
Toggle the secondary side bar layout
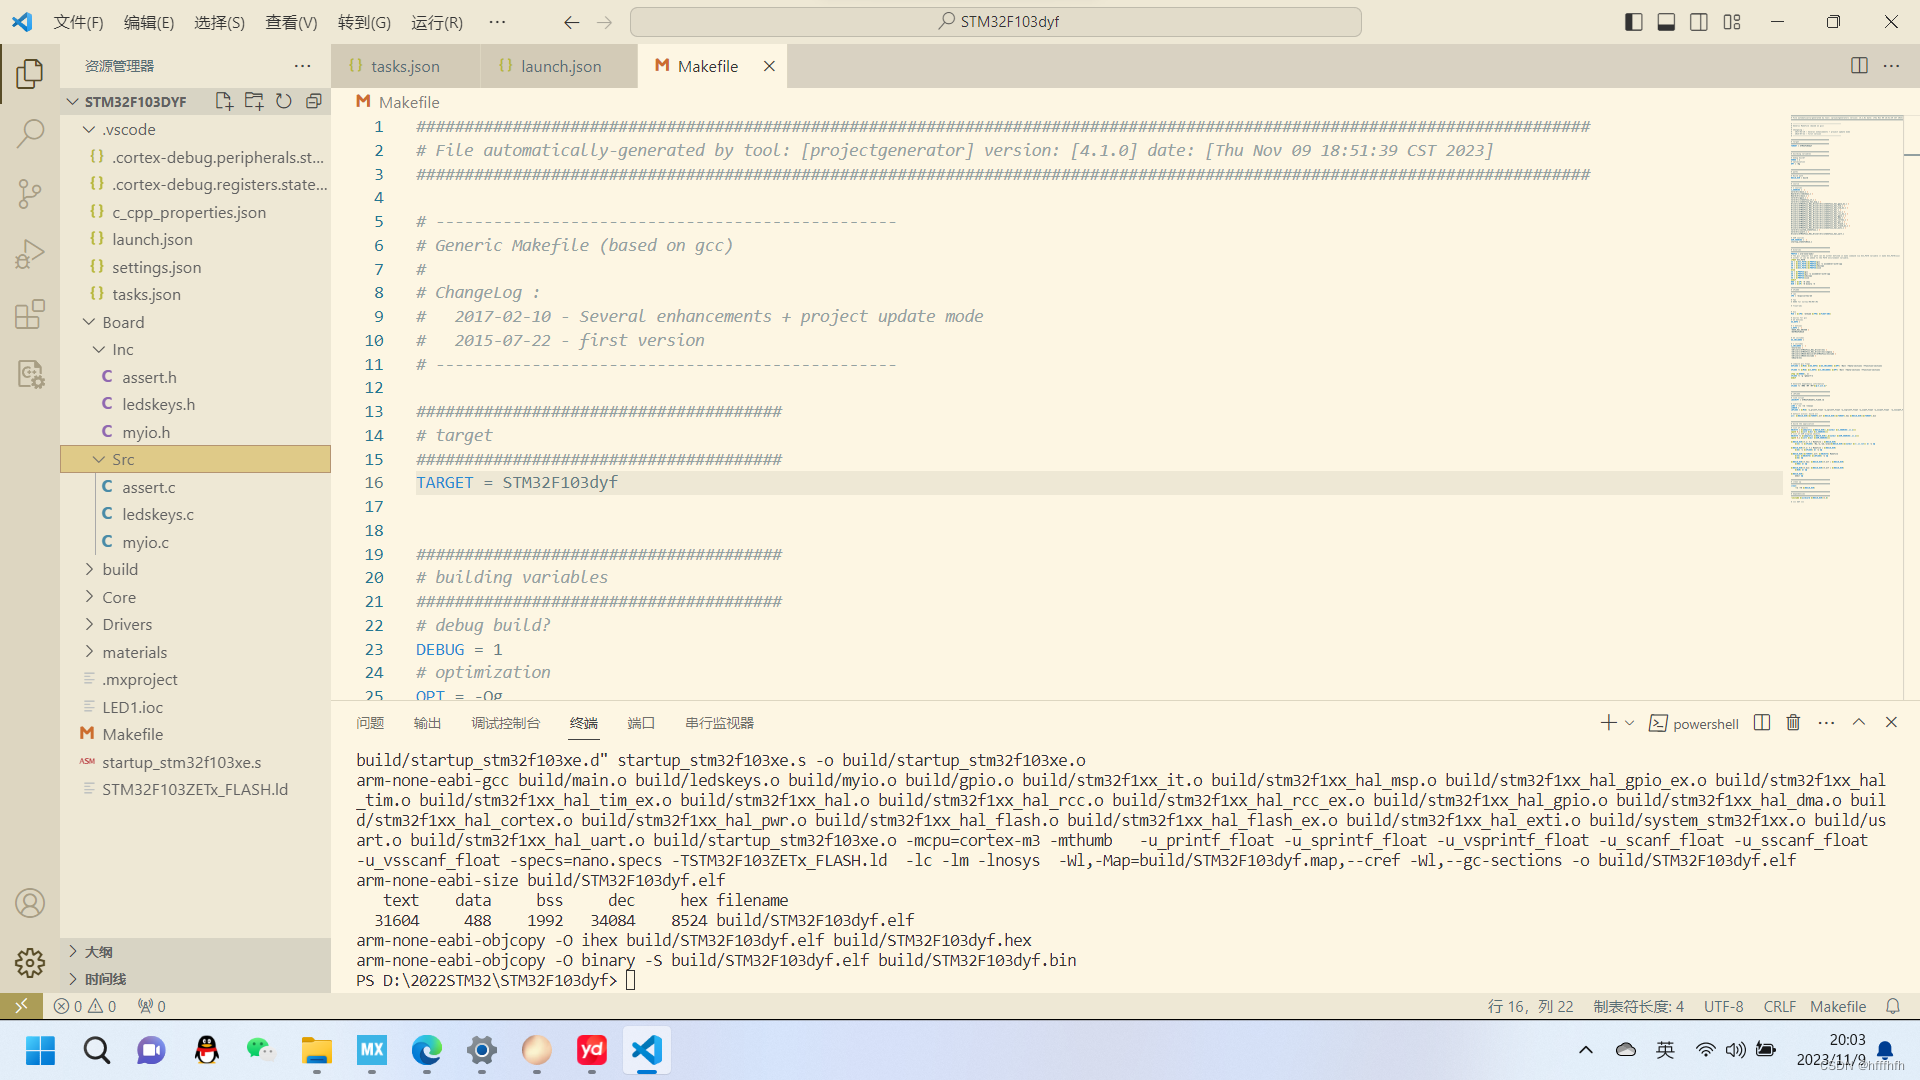[x=1699, y=22]
